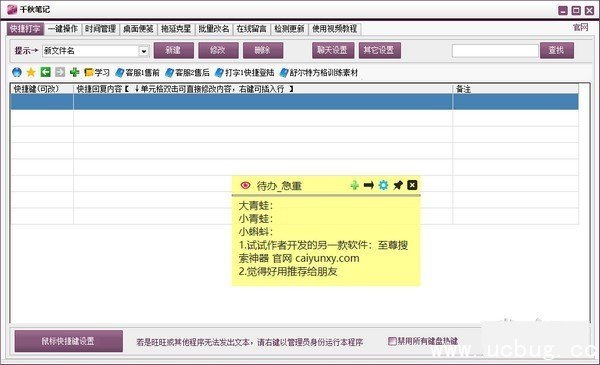Enable 禁用所有键盘热键 checkbox
The image size is (600, 365).
pos(392,341)
